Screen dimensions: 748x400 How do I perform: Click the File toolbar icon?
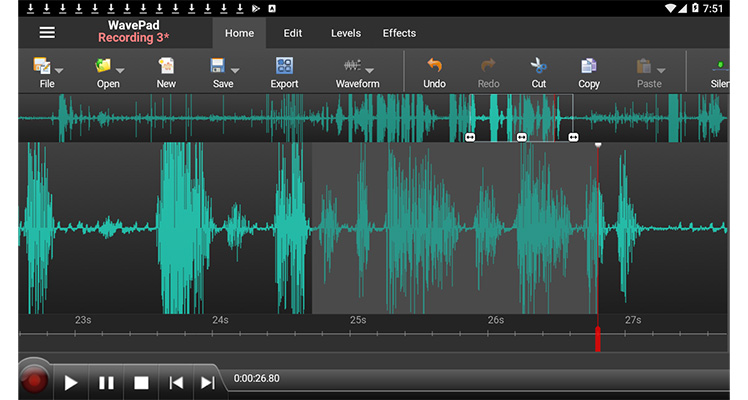[x=42, y=66]
